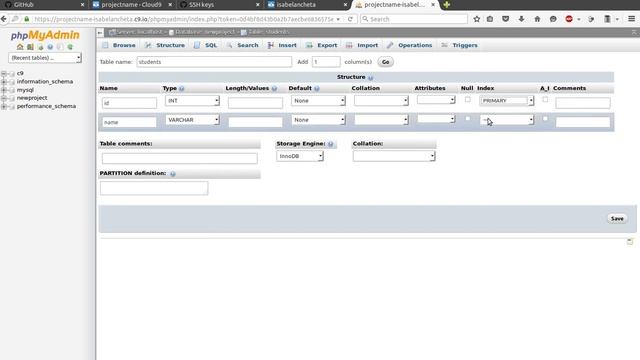This screenshot has height=360, width=640.
Task: Click the Go button
Action: [385, 62]
